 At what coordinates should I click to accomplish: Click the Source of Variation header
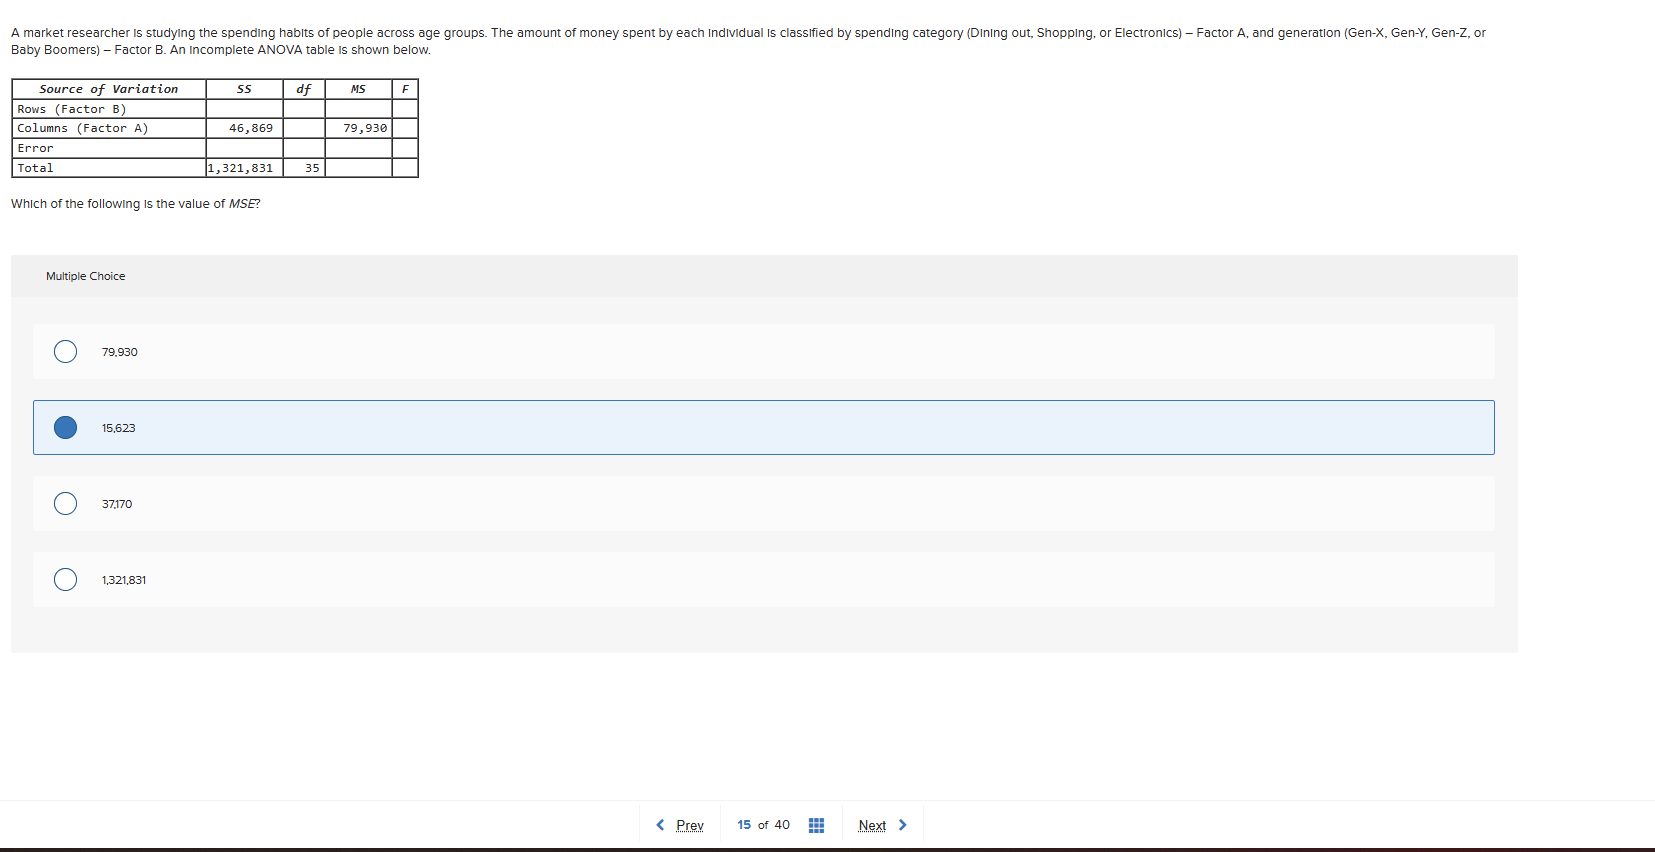click(x=109, y=89)
